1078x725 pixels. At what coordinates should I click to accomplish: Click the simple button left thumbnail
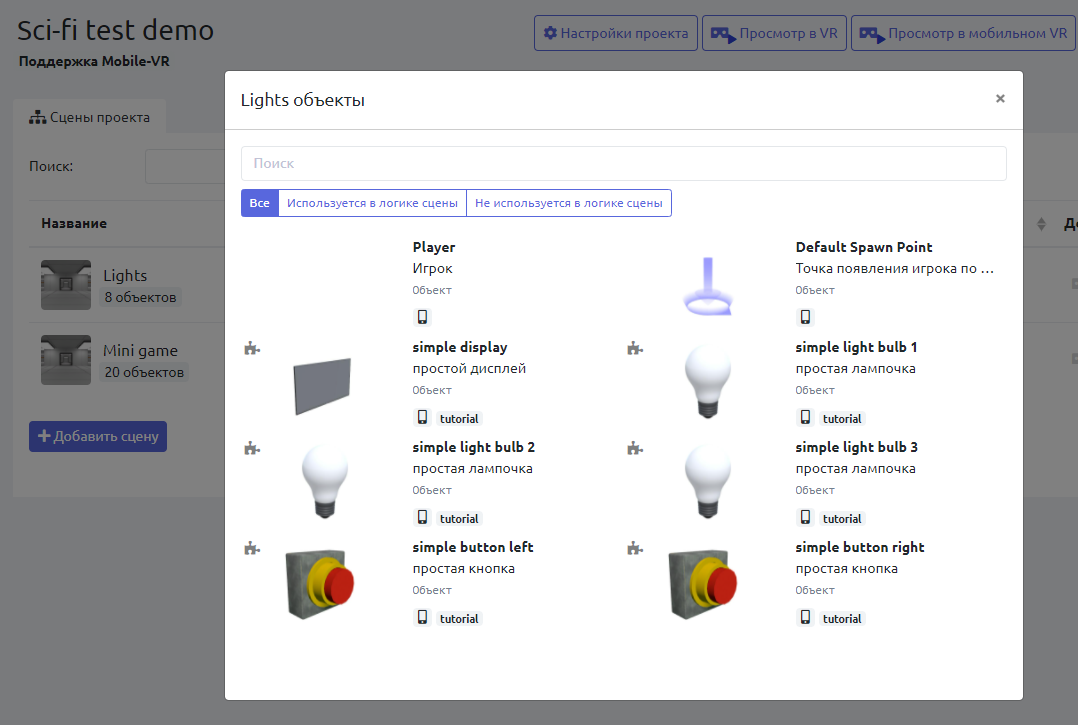coord(320,583)
